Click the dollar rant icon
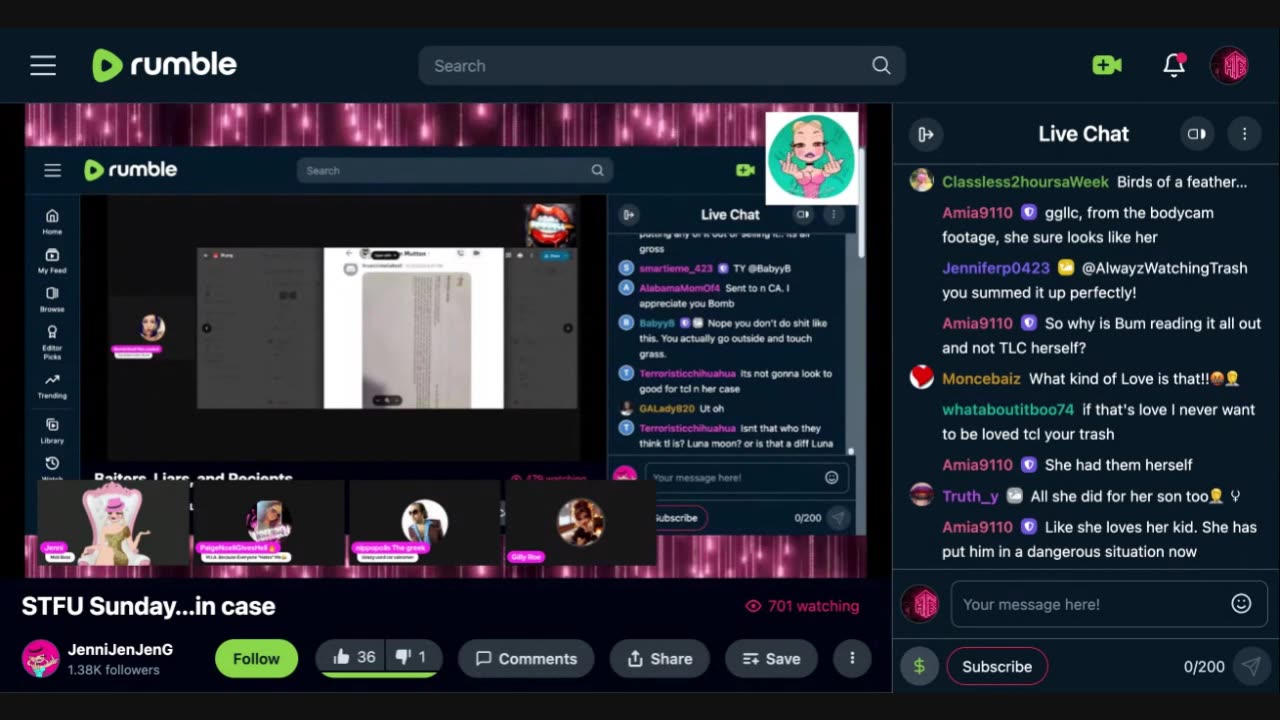 coord(919,666)
